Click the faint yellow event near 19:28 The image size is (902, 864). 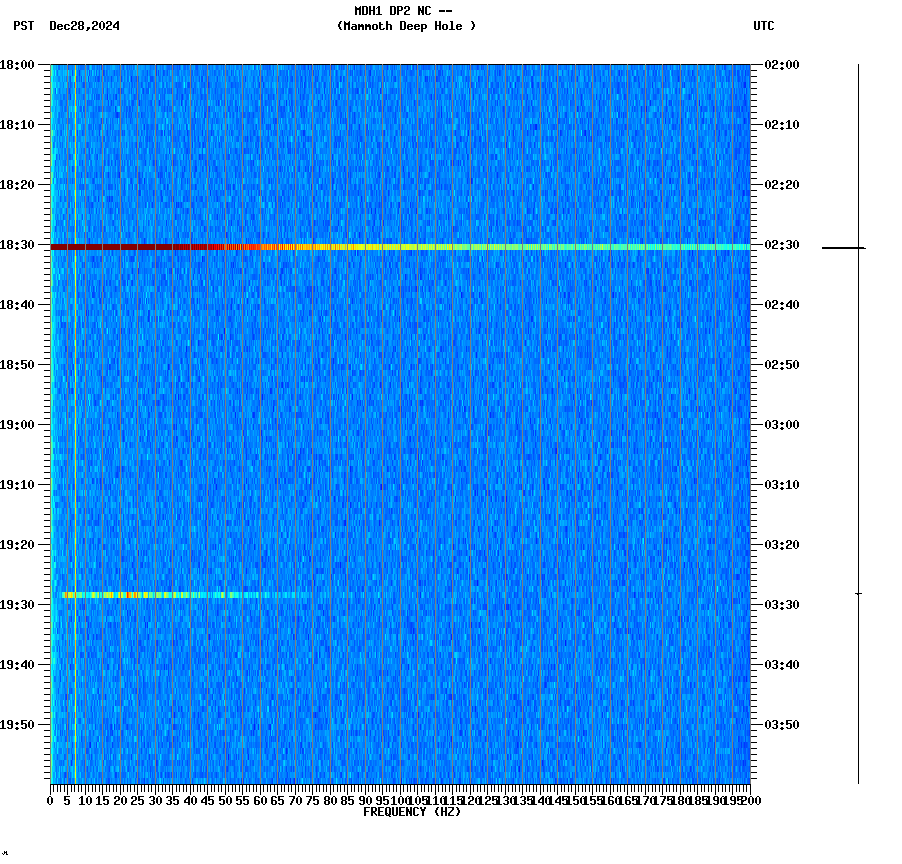[150, 593]
